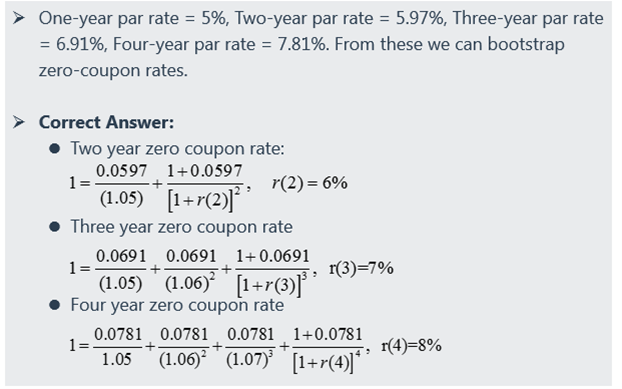Click the 'zero-coupon rates.' text line
The image size is (622, 389).
pos(113,71)
